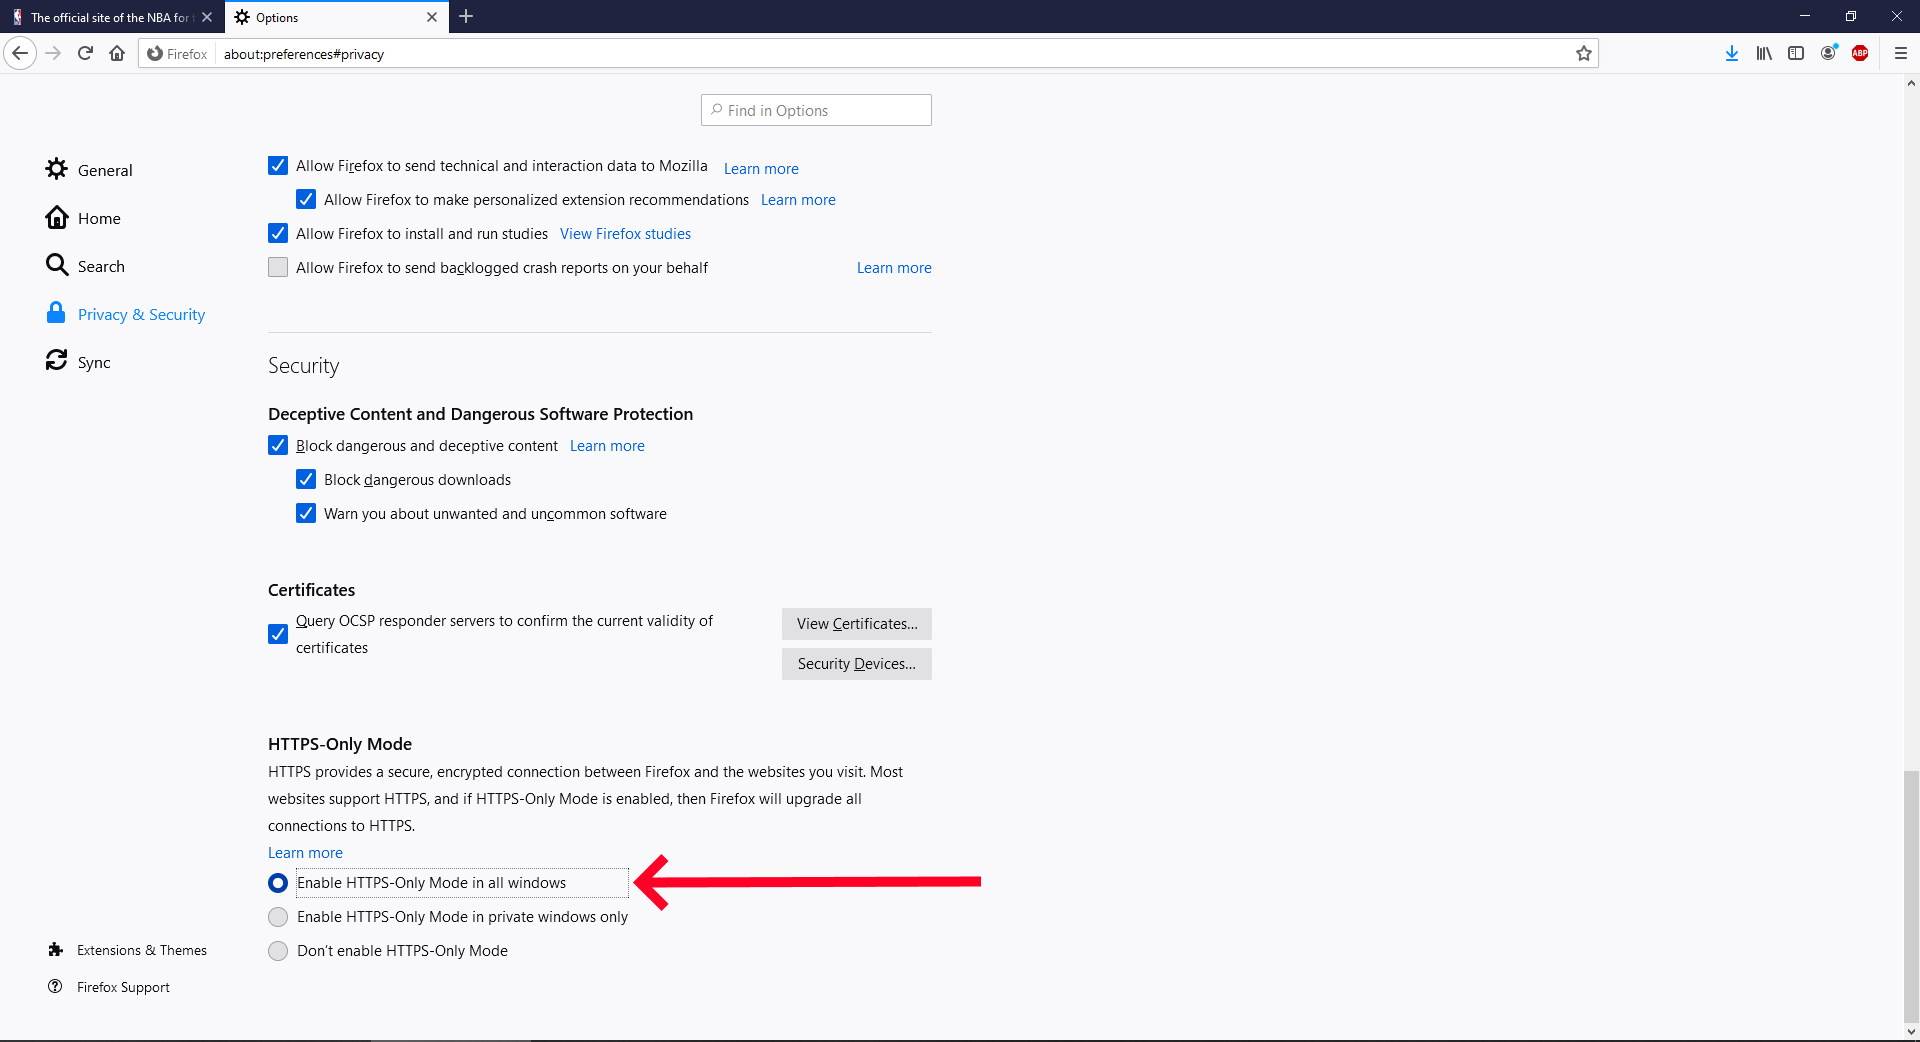This screenshot has height=1042, width=1920.
Task: Uncheck Block dangerous downloads
Action: [305, 479]
